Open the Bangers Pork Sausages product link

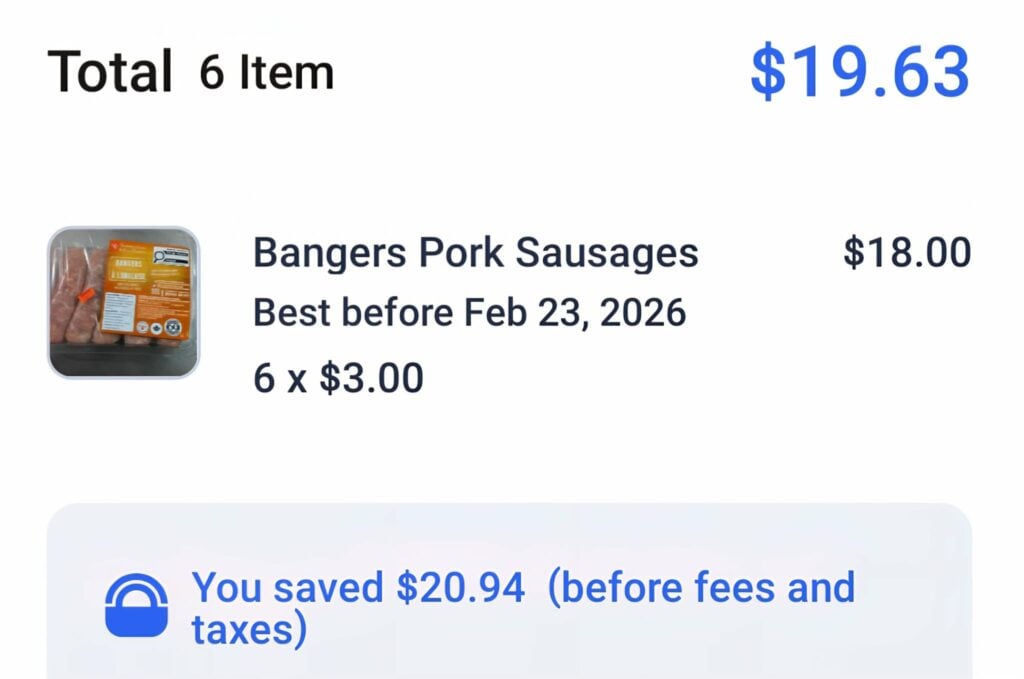point(475,252)
